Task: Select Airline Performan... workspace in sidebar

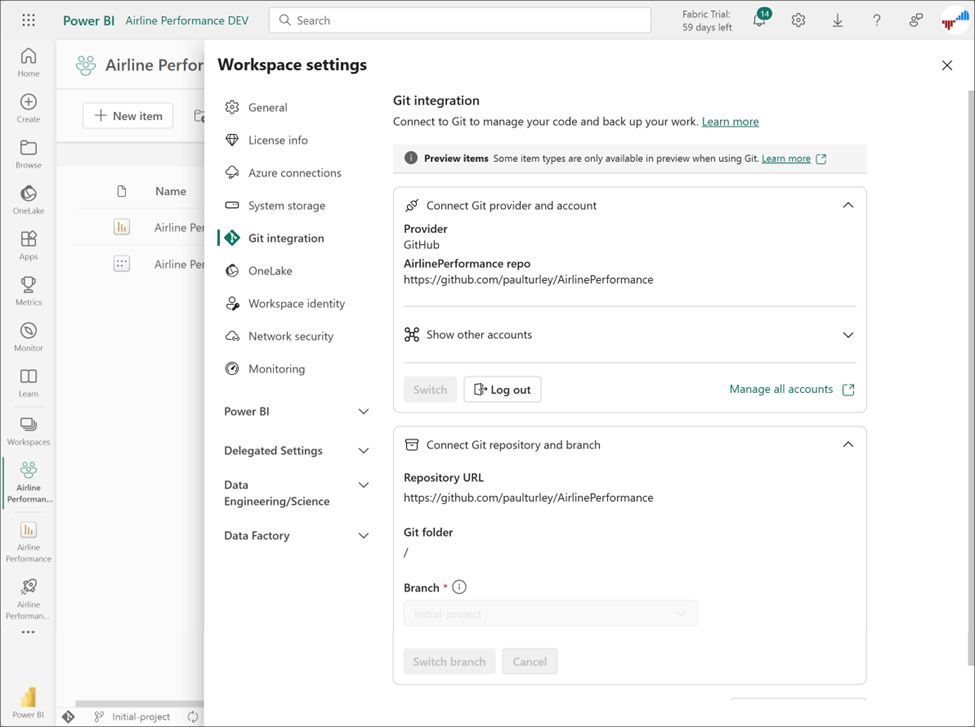Action: tap(29, 482)
